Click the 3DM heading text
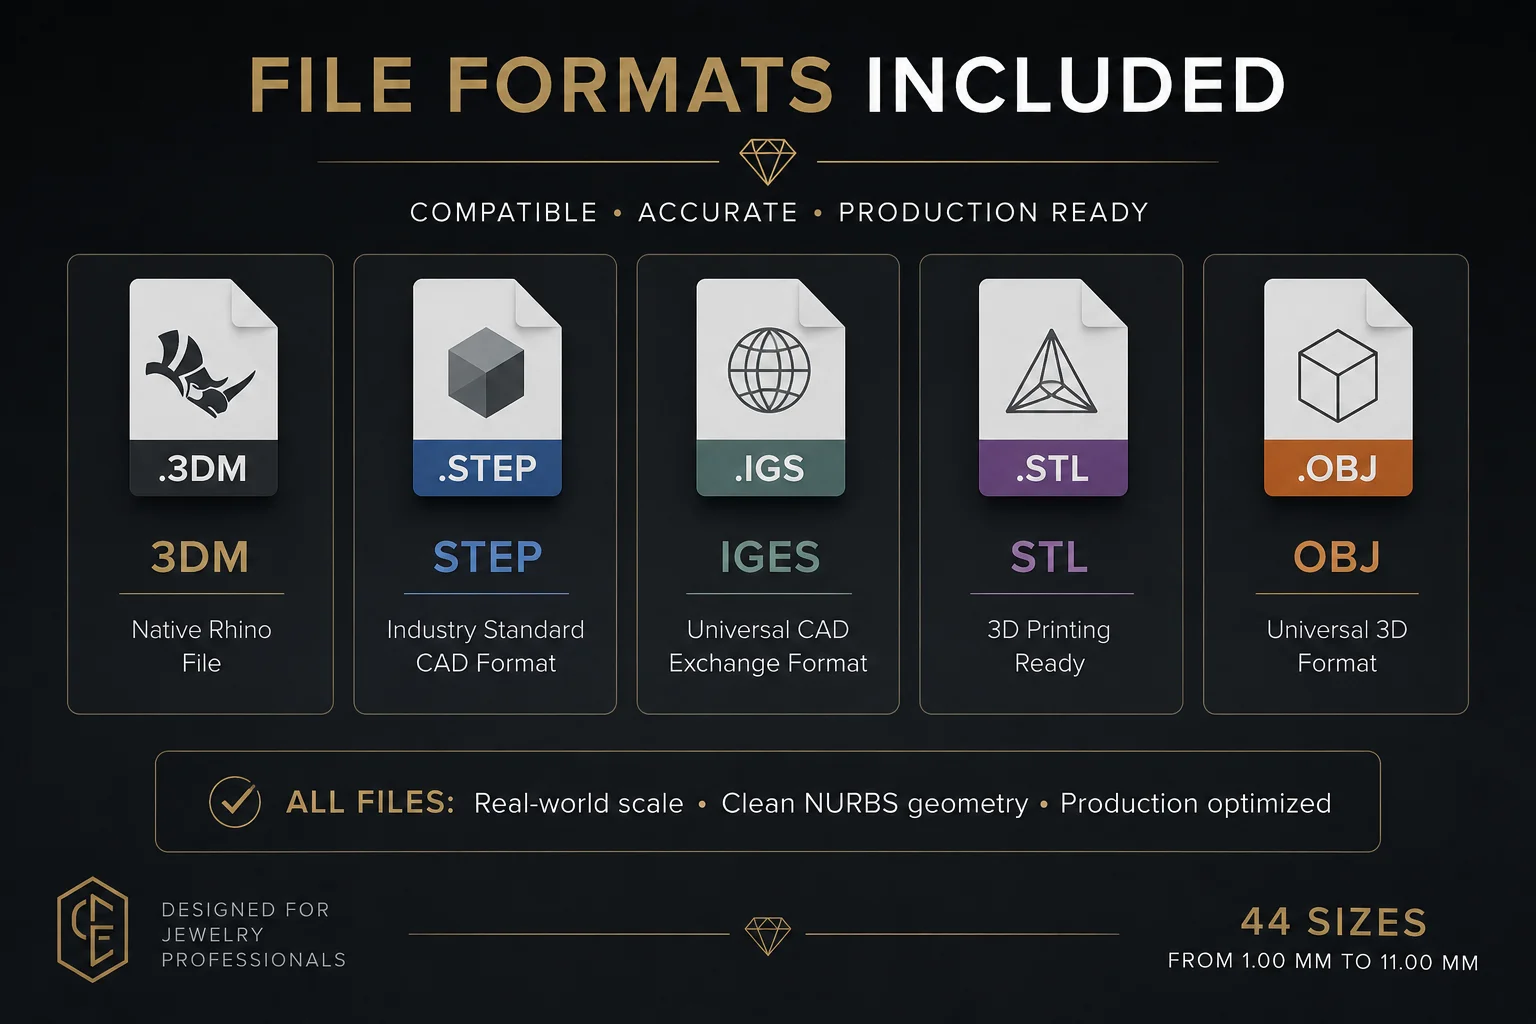This screenshot has height=1024, width=1536. (x=200, y=557)
